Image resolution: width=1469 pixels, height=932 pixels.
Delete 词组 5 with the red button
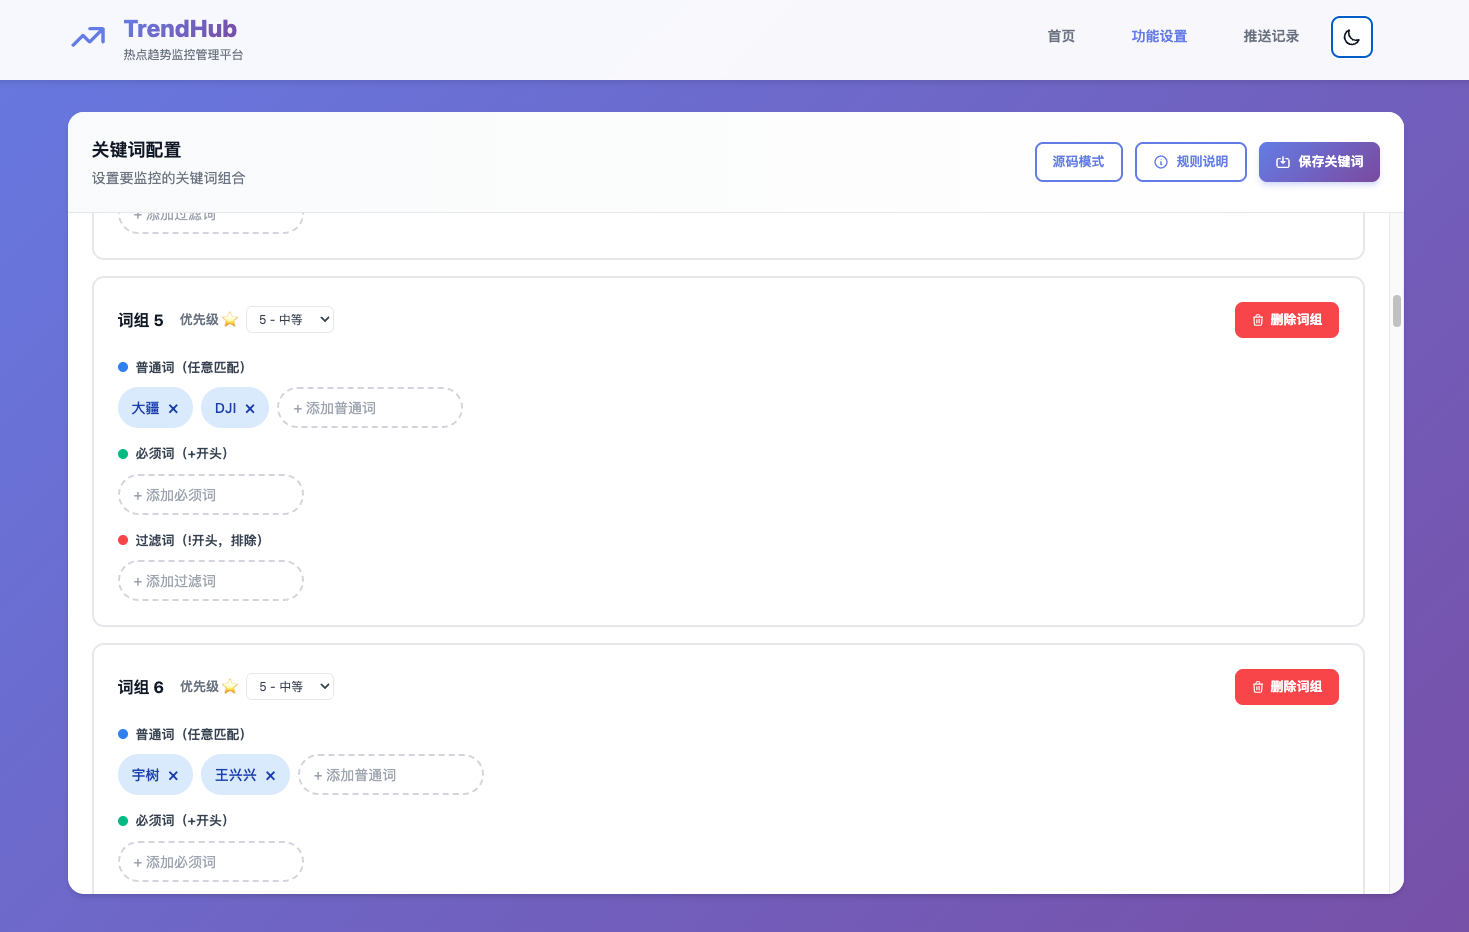(x=1286, y=320)
